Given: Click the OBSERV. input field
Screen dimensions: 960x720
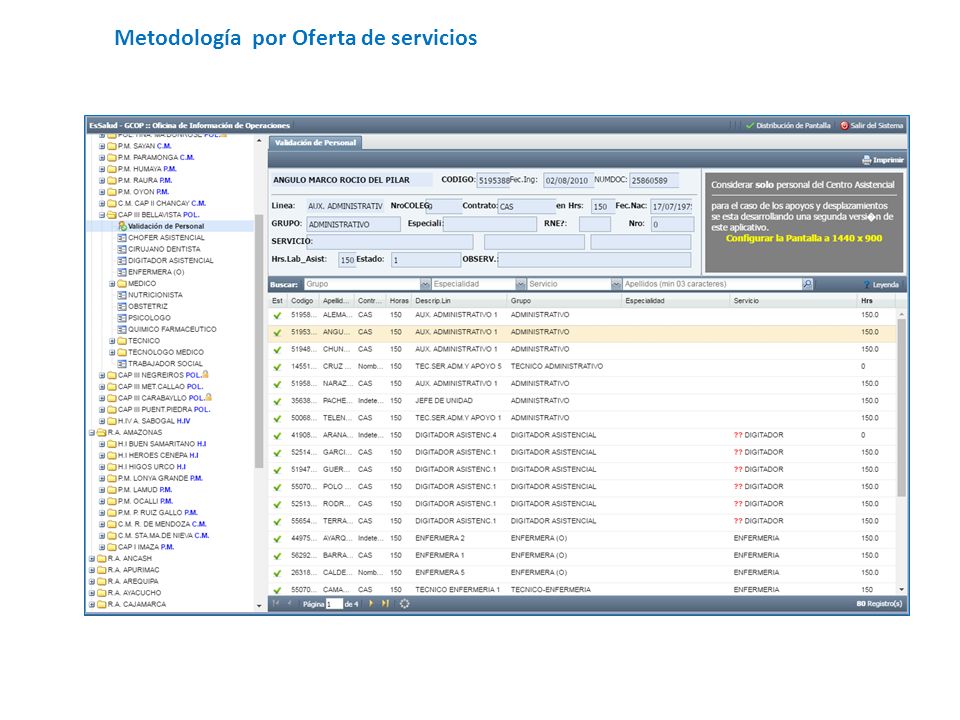Looking at the screenshot, I should [594, 260].
